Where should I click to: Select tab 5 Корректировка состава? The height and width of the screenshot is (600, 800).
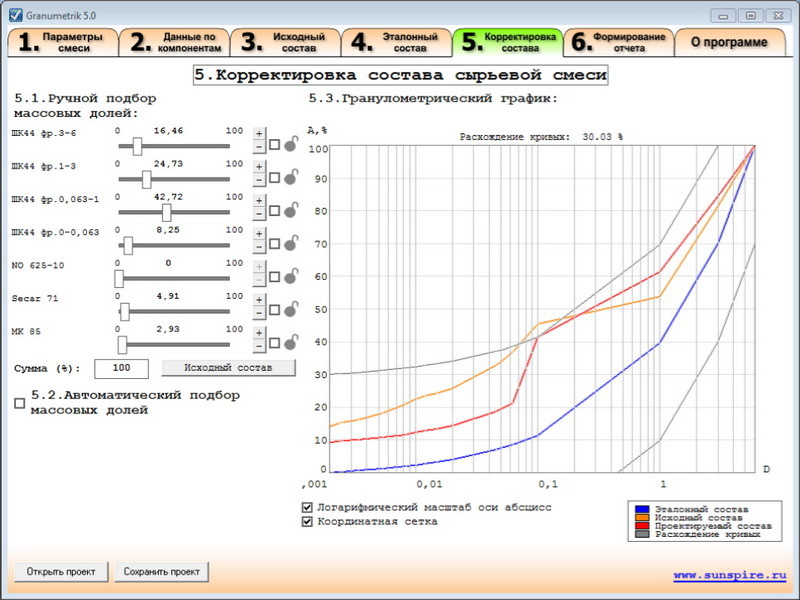pos(508,42)
